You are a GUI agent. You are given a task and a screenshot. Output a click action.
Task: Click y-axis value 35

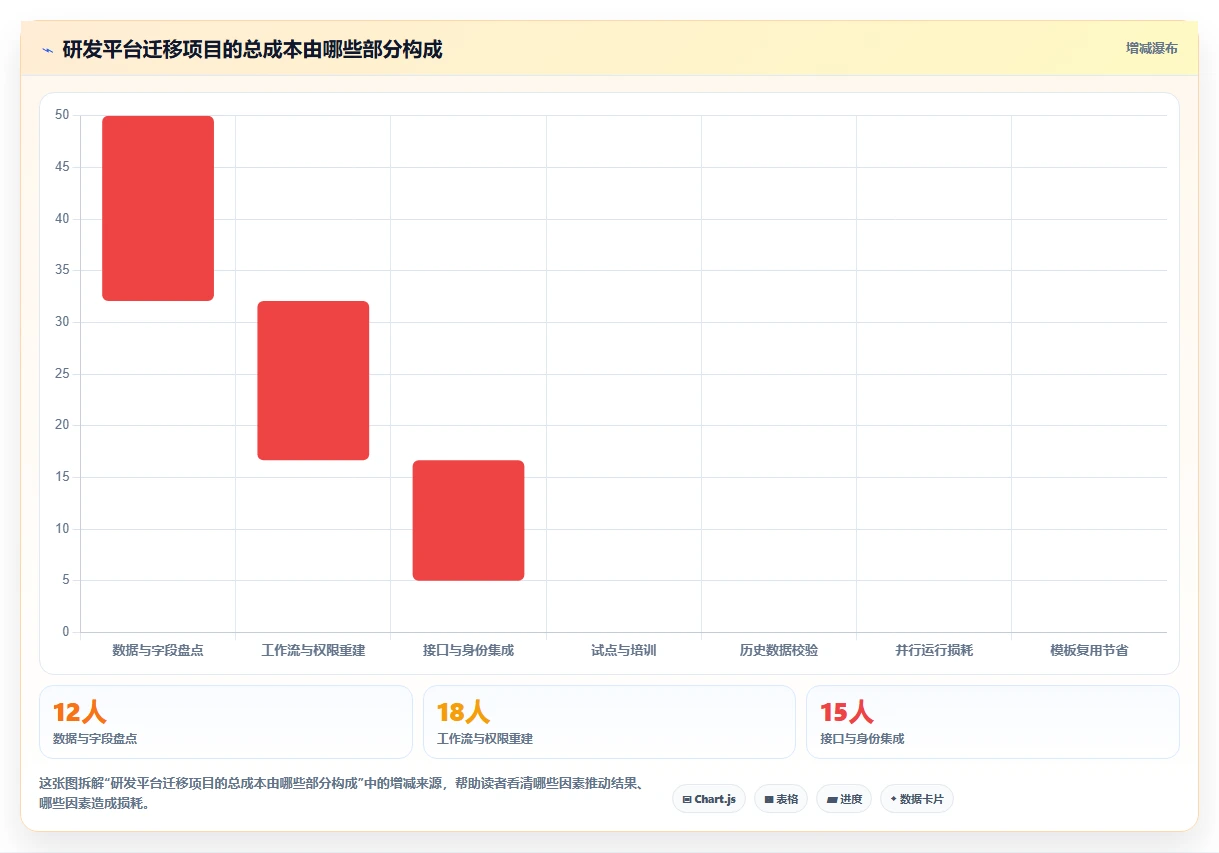[62, 270]
